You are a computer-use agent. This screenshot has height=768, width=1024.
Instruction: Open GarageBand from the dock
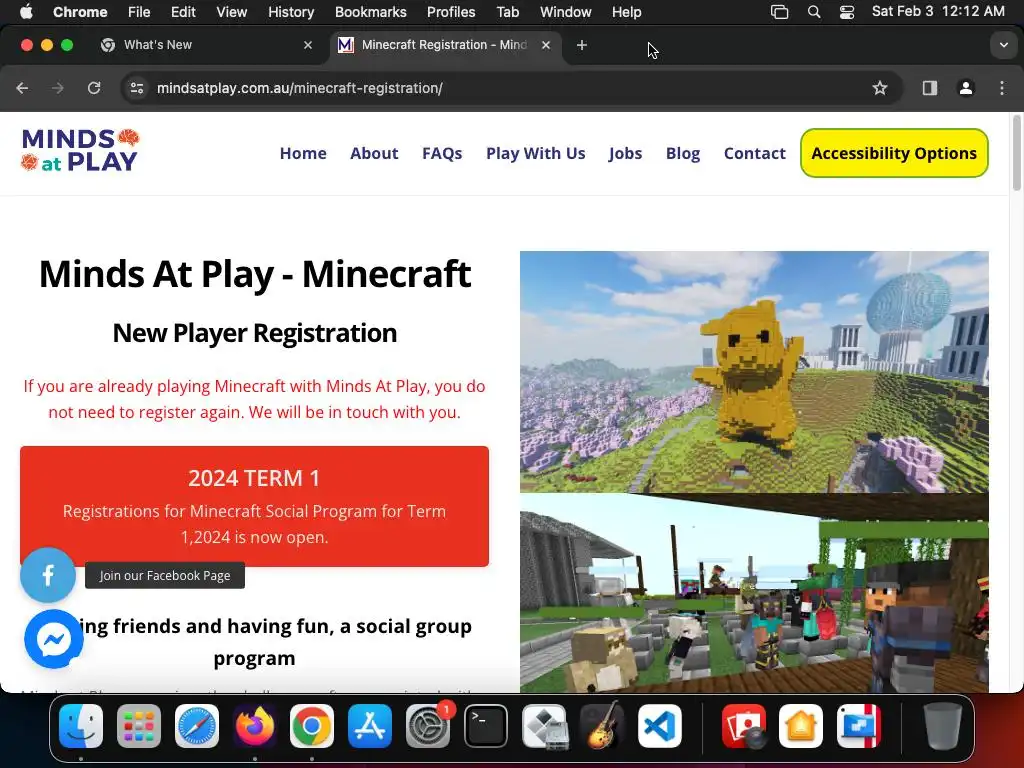coord(601,726)
